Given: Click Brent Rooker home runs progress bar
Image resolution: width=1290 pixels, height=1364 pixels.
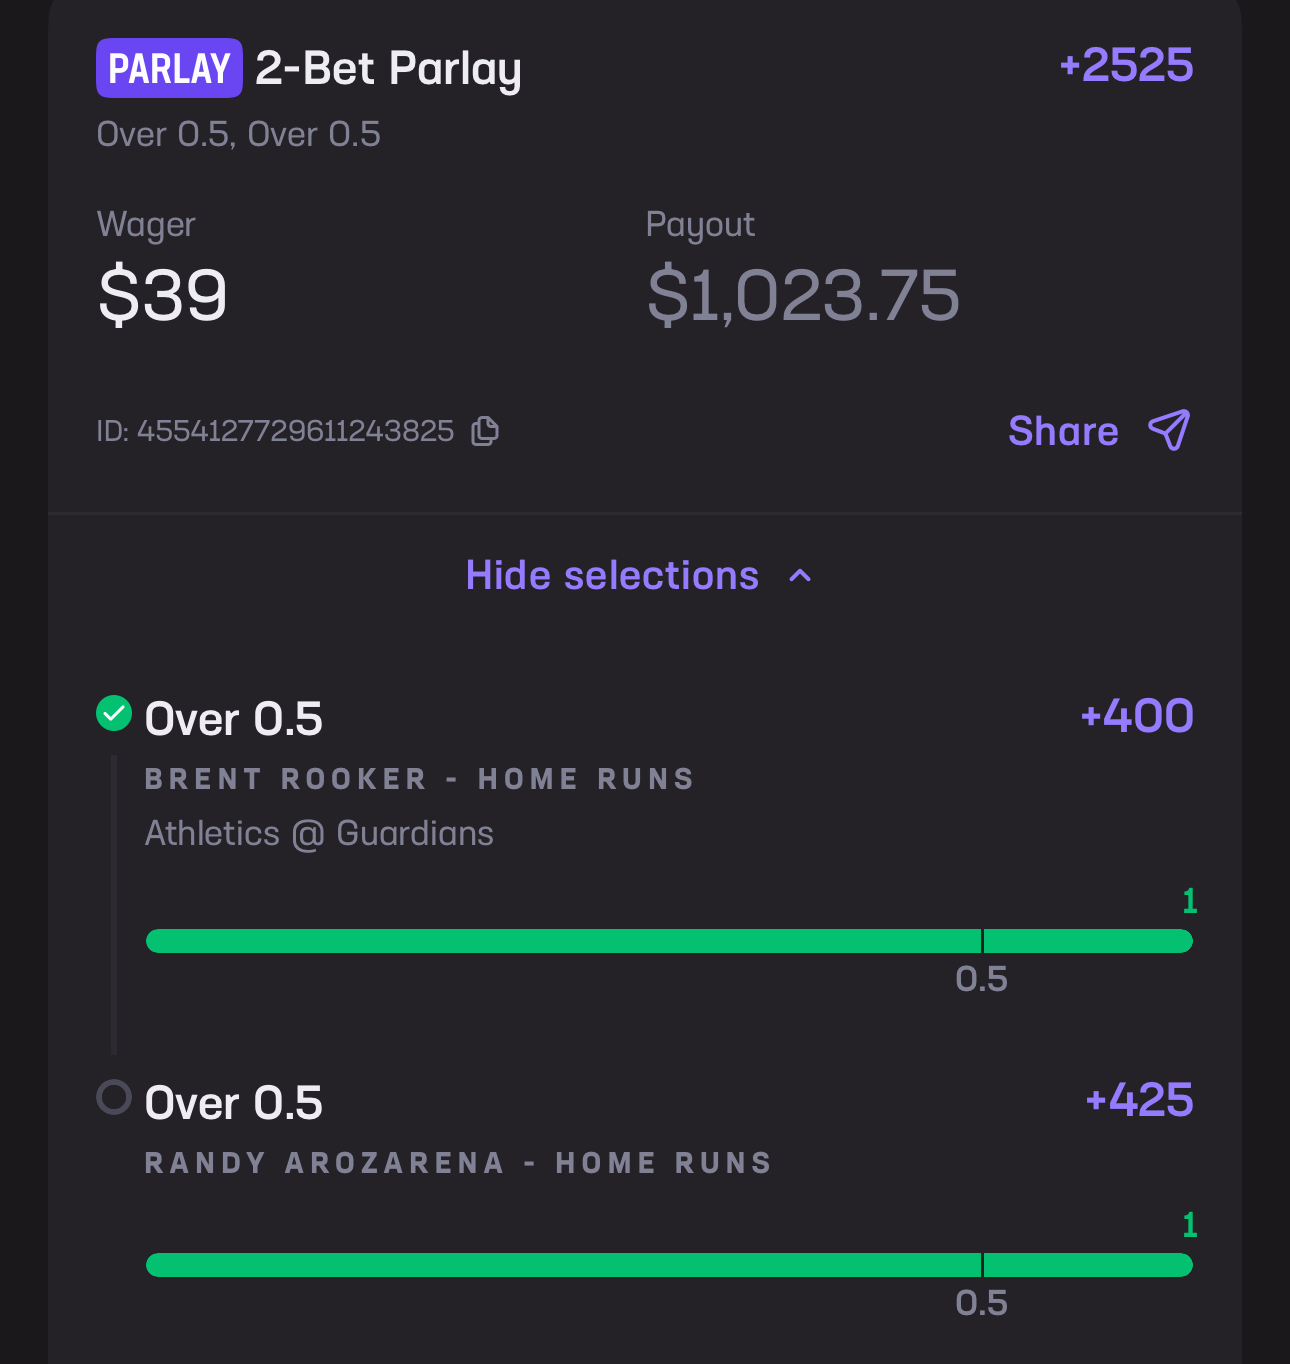Looking at the screenshot, I should pyautogui.click(x=668, y=941).
